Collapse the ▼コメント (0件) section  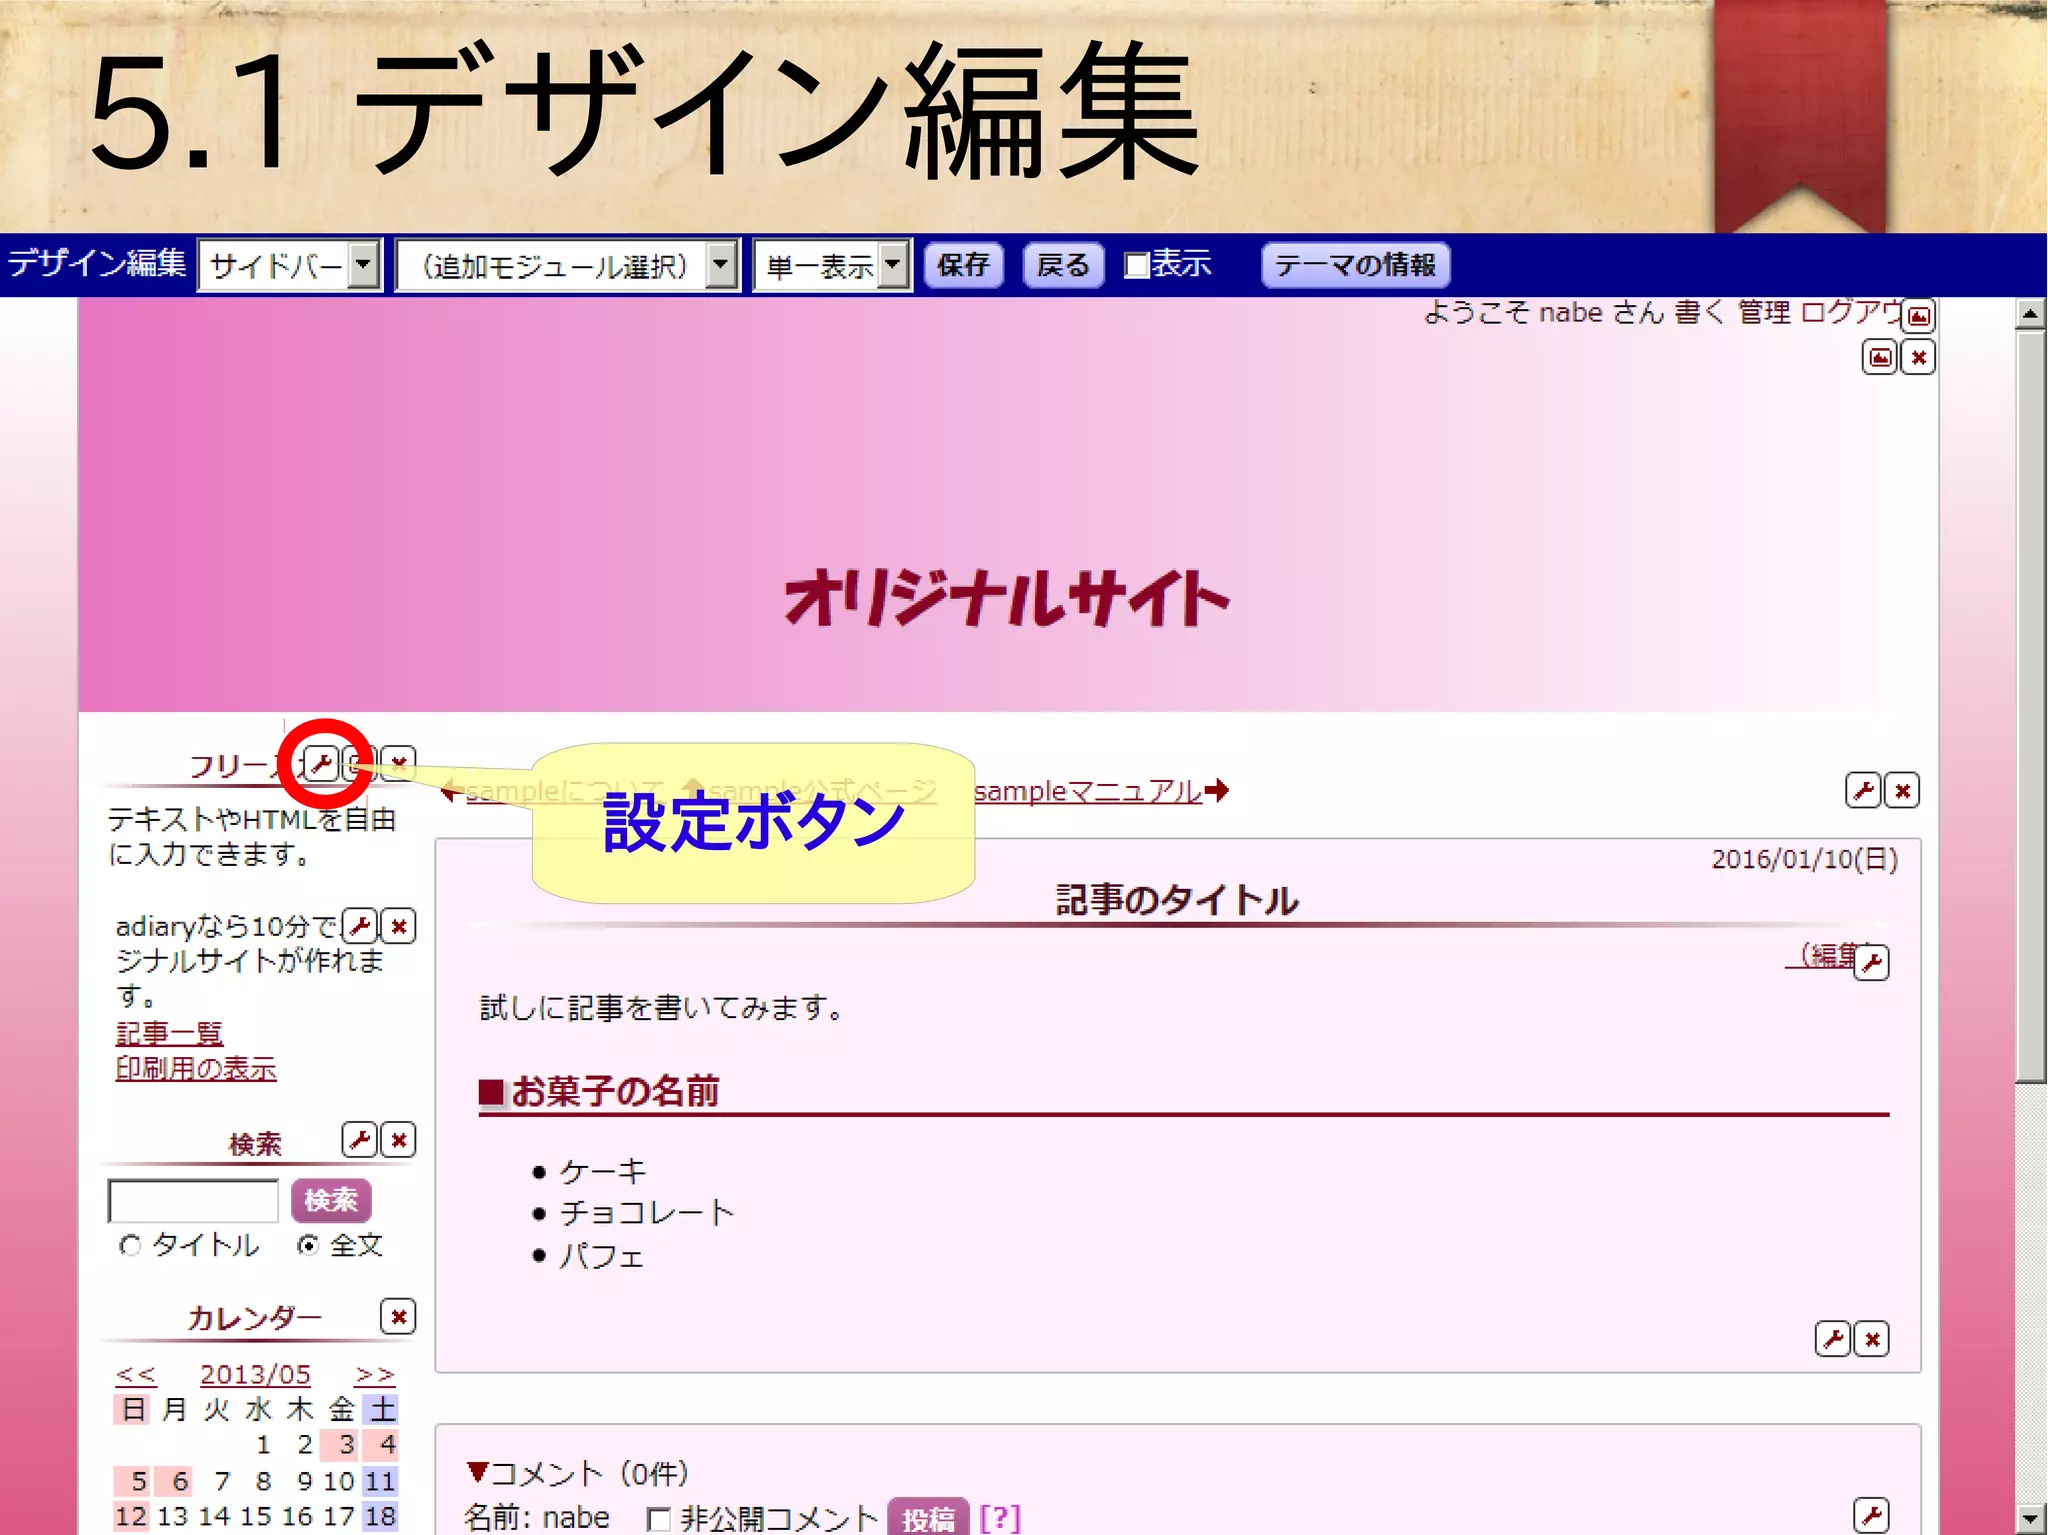coord(578,1473)
